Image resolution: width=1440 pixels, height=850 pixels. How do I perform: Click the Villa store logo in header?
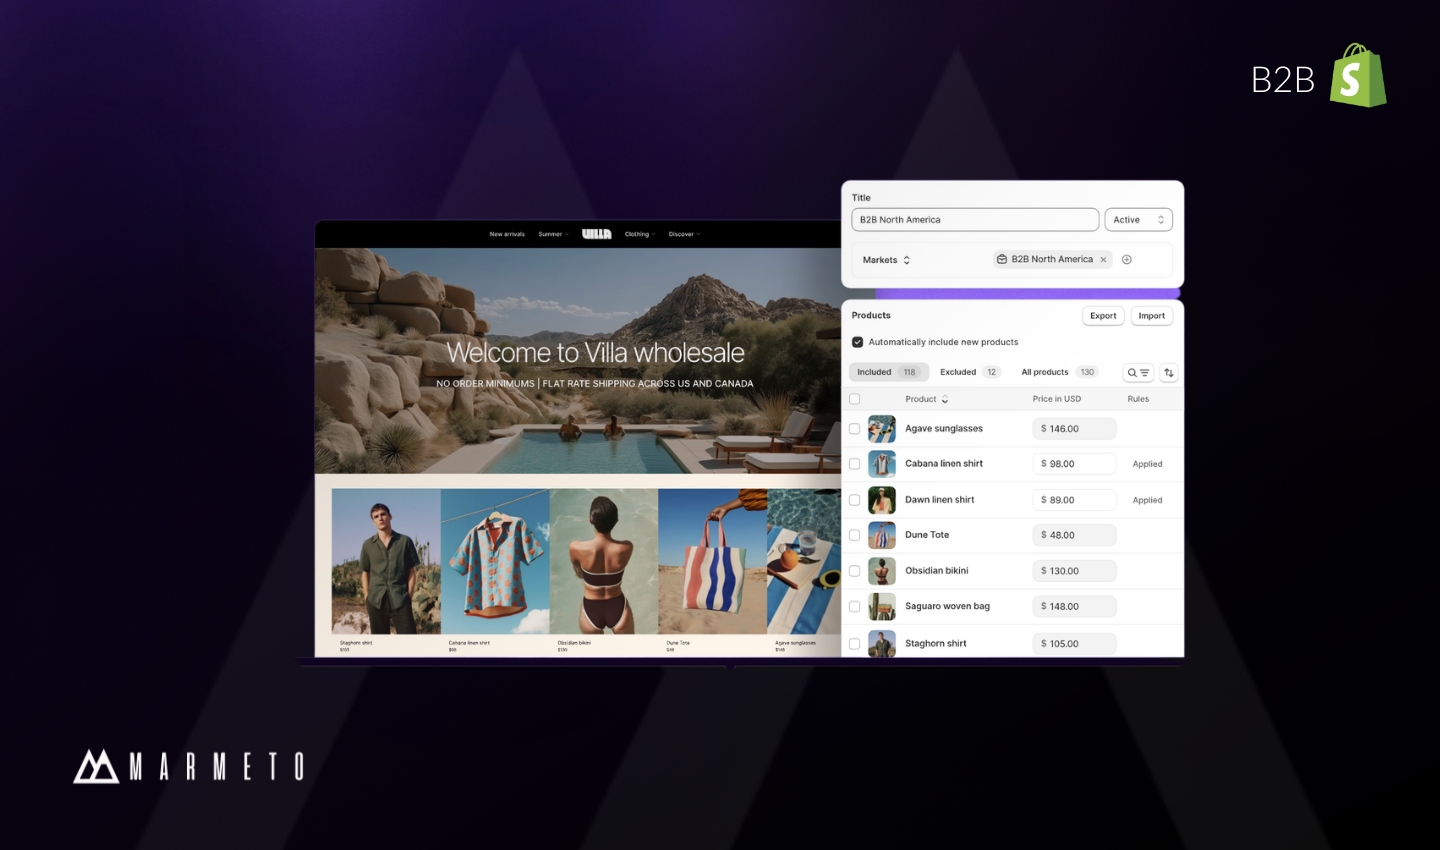tap(597, 234)
